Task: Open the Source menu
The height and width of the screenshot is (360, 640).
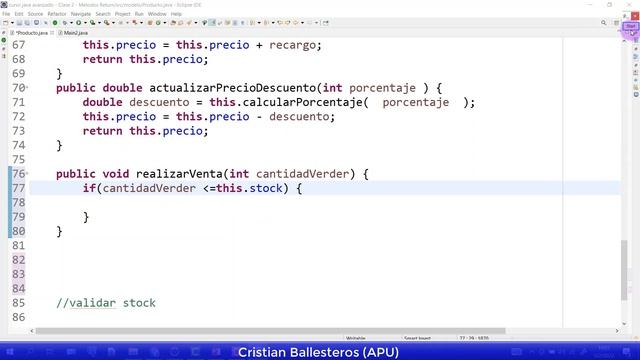Action: [35, 14]
